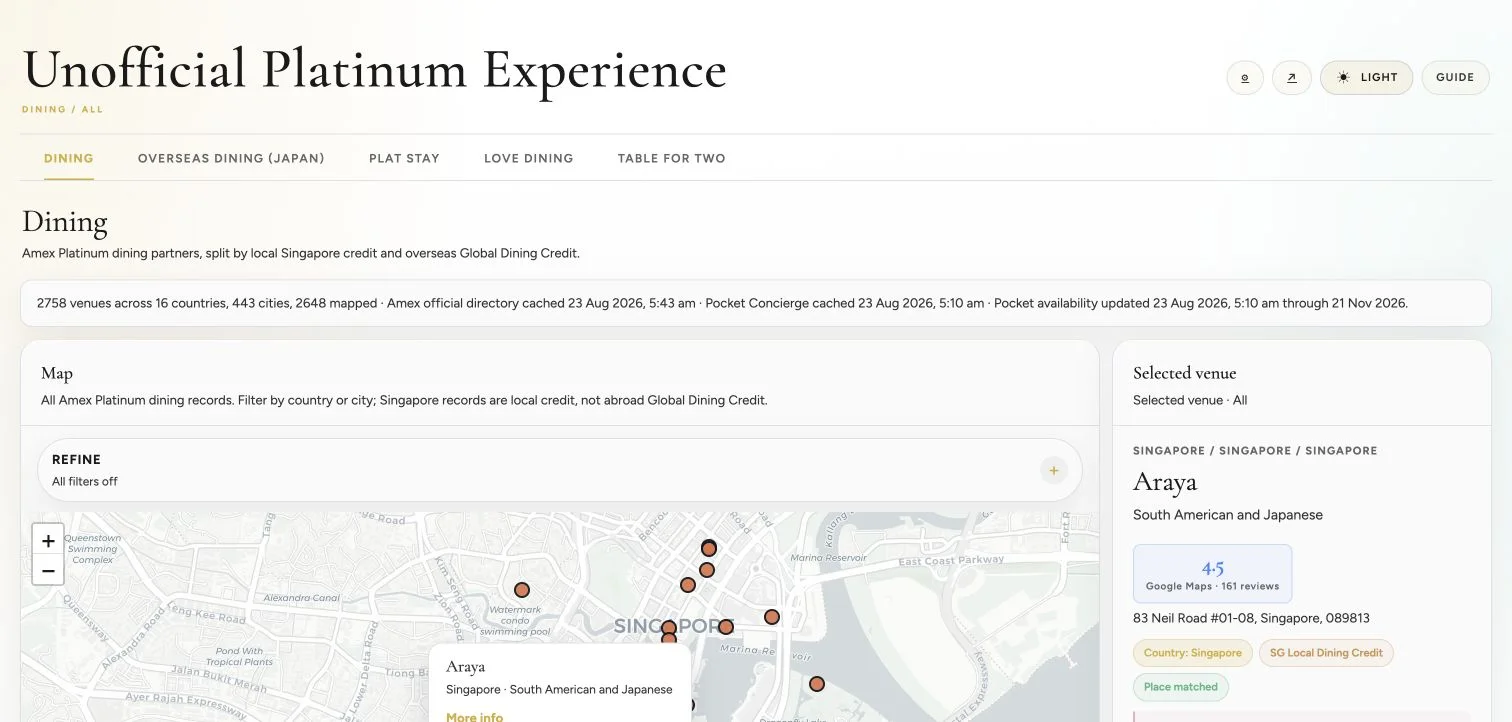Click address 83 Neil Road #01-08
This screenshot has height=722, width=1512.
[1251, 618]
